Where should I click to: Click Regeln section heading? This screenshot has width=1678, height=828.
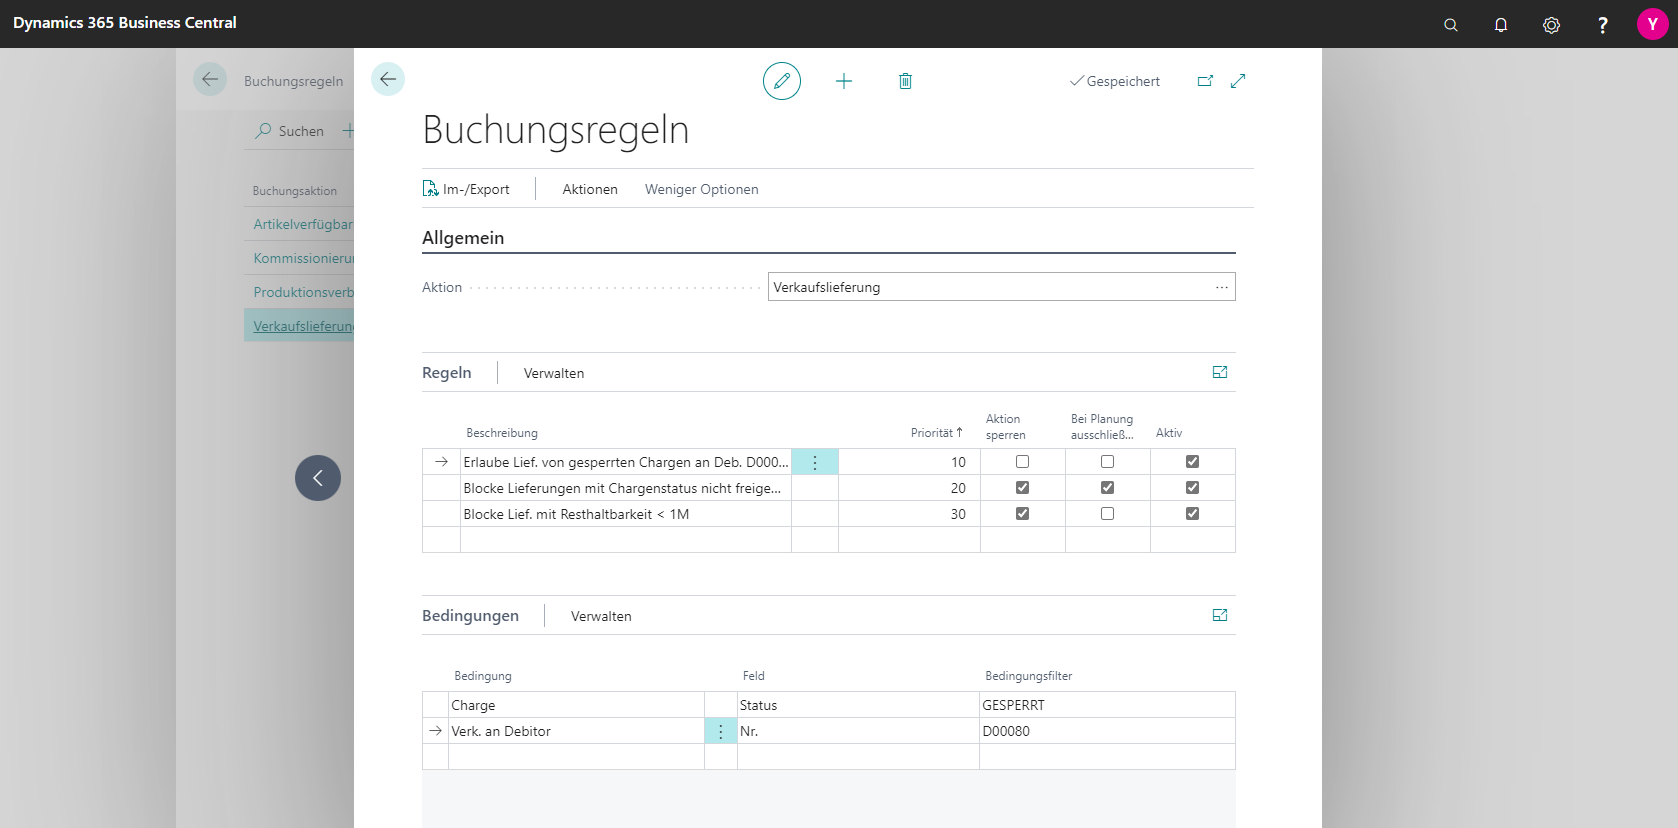446,372
